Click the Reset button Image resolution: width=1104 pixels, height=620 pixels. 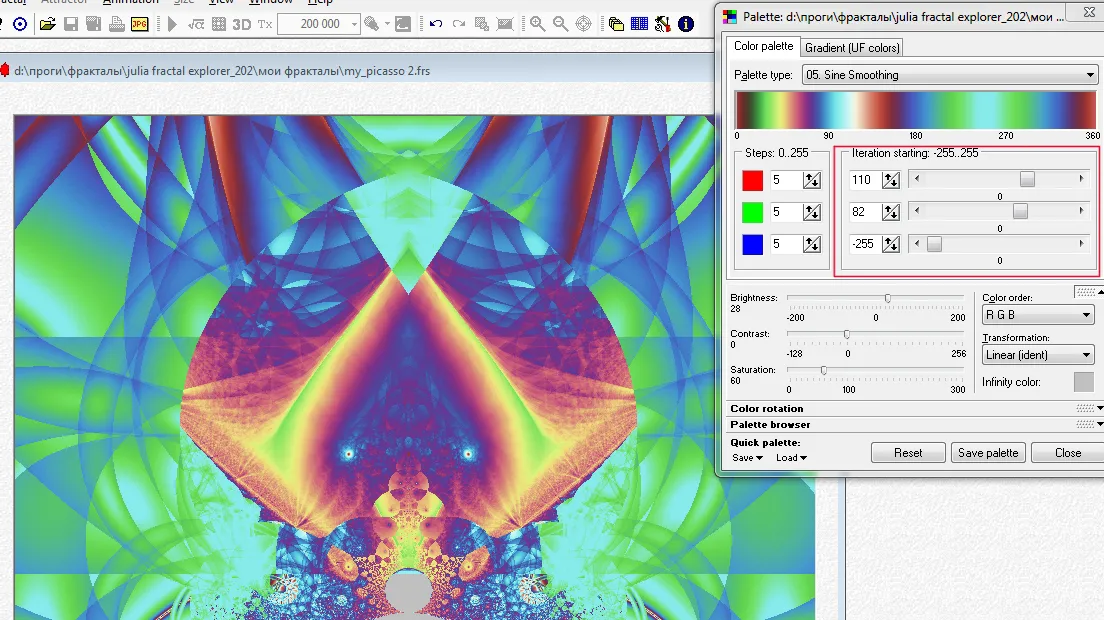click(x=908, y=453)
